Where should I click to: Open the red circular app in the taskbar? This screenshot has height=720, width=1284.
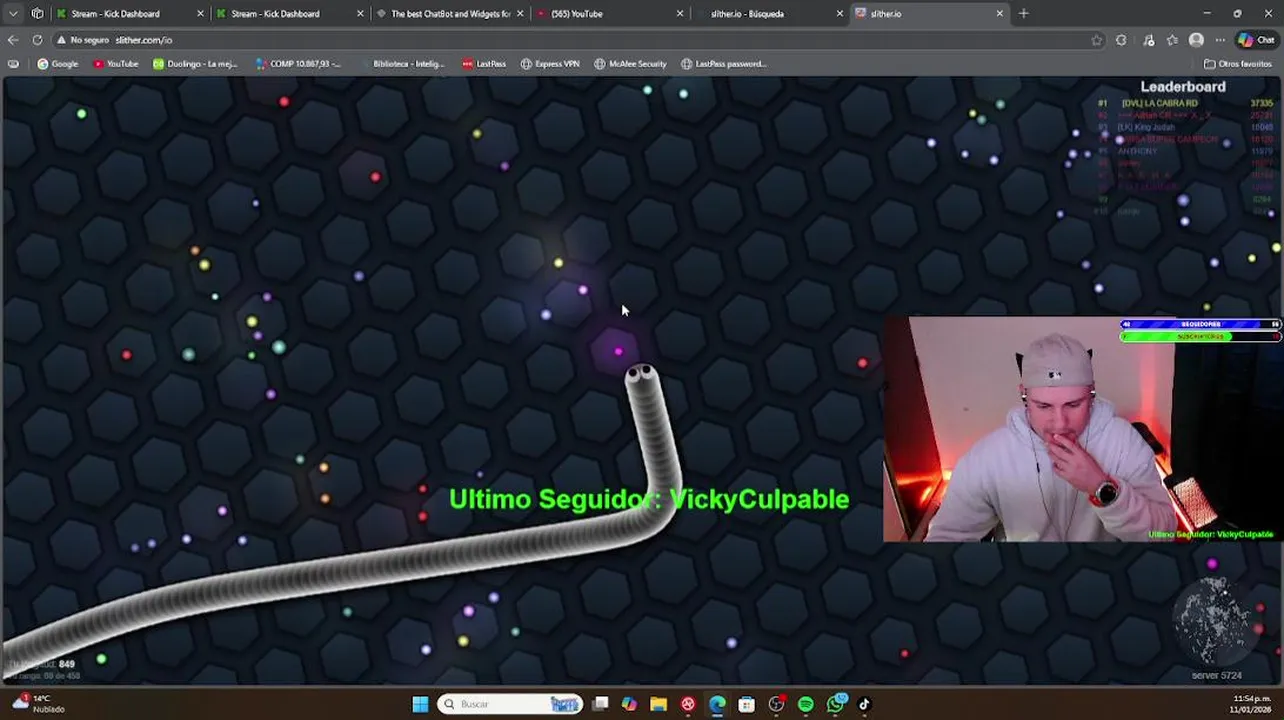tap(688, 704)
